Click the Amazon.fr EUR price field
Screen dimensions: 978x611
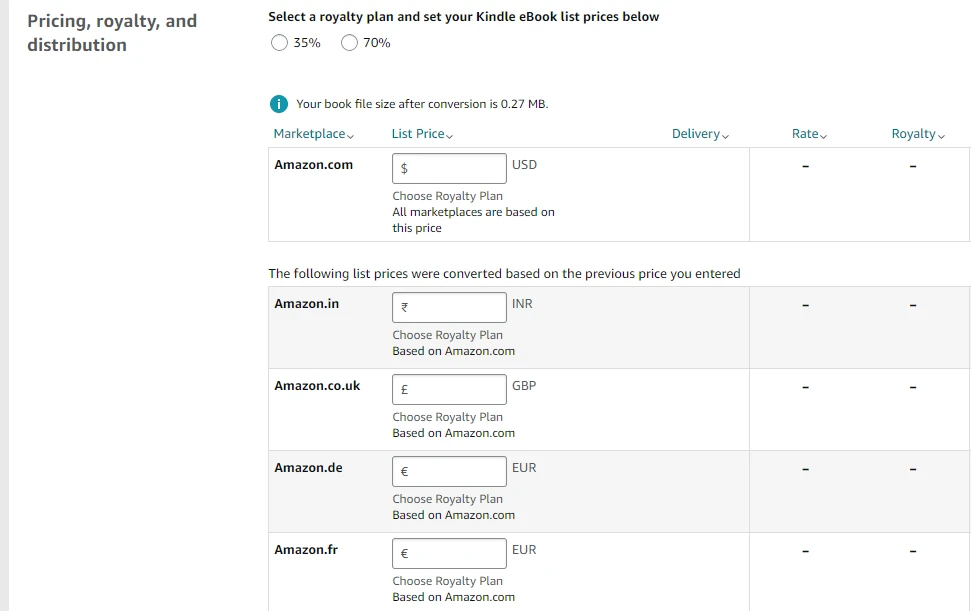[450, 553]
